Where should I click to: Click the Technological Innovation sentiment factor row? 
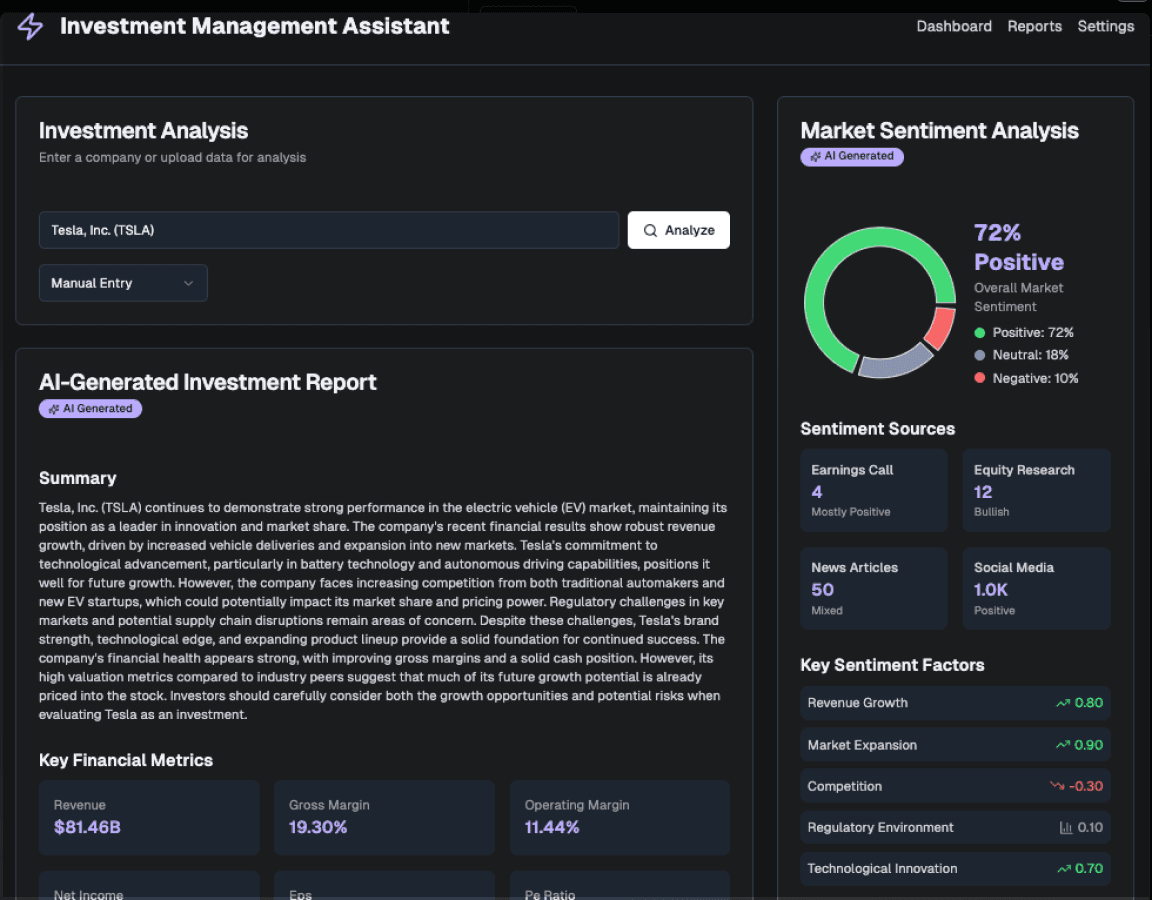955,868
